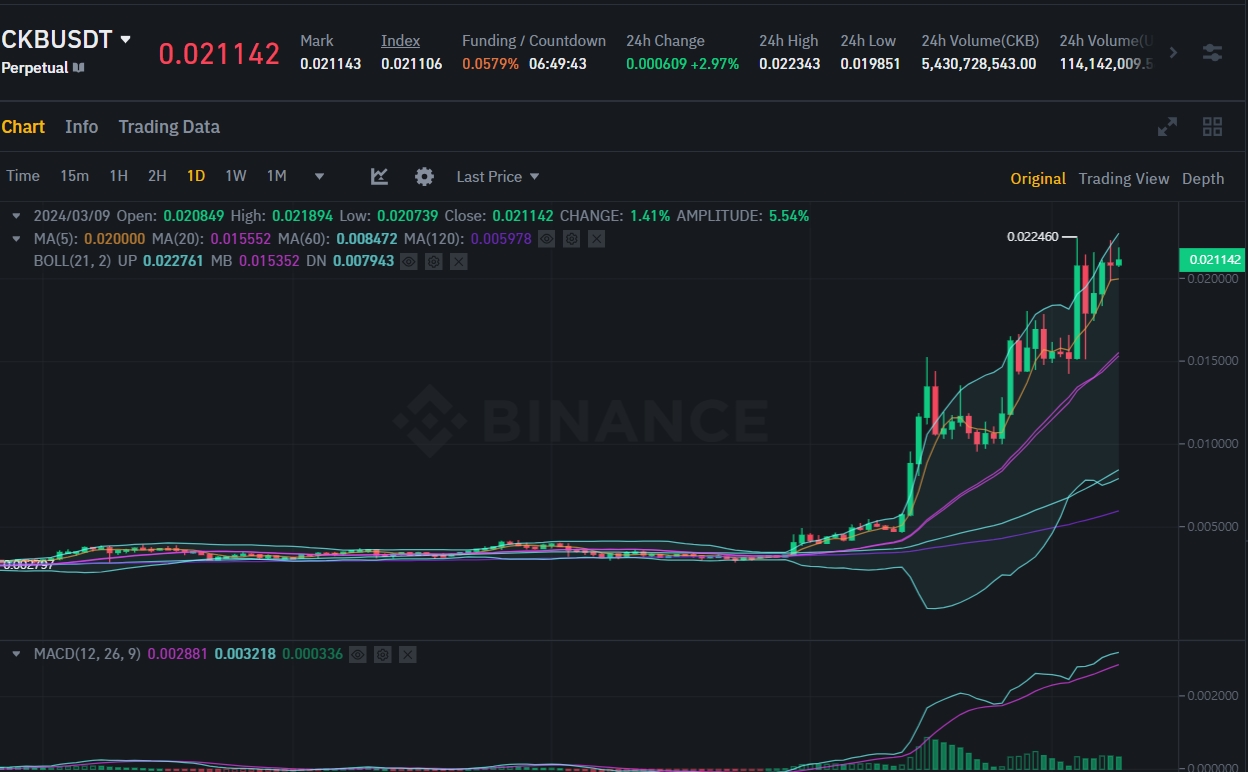The height and width of the screenshot is (772, 1248).
Task: Click the BOLL UP value 0.022761
Action: pyautogui.click(x=173, y=261)
